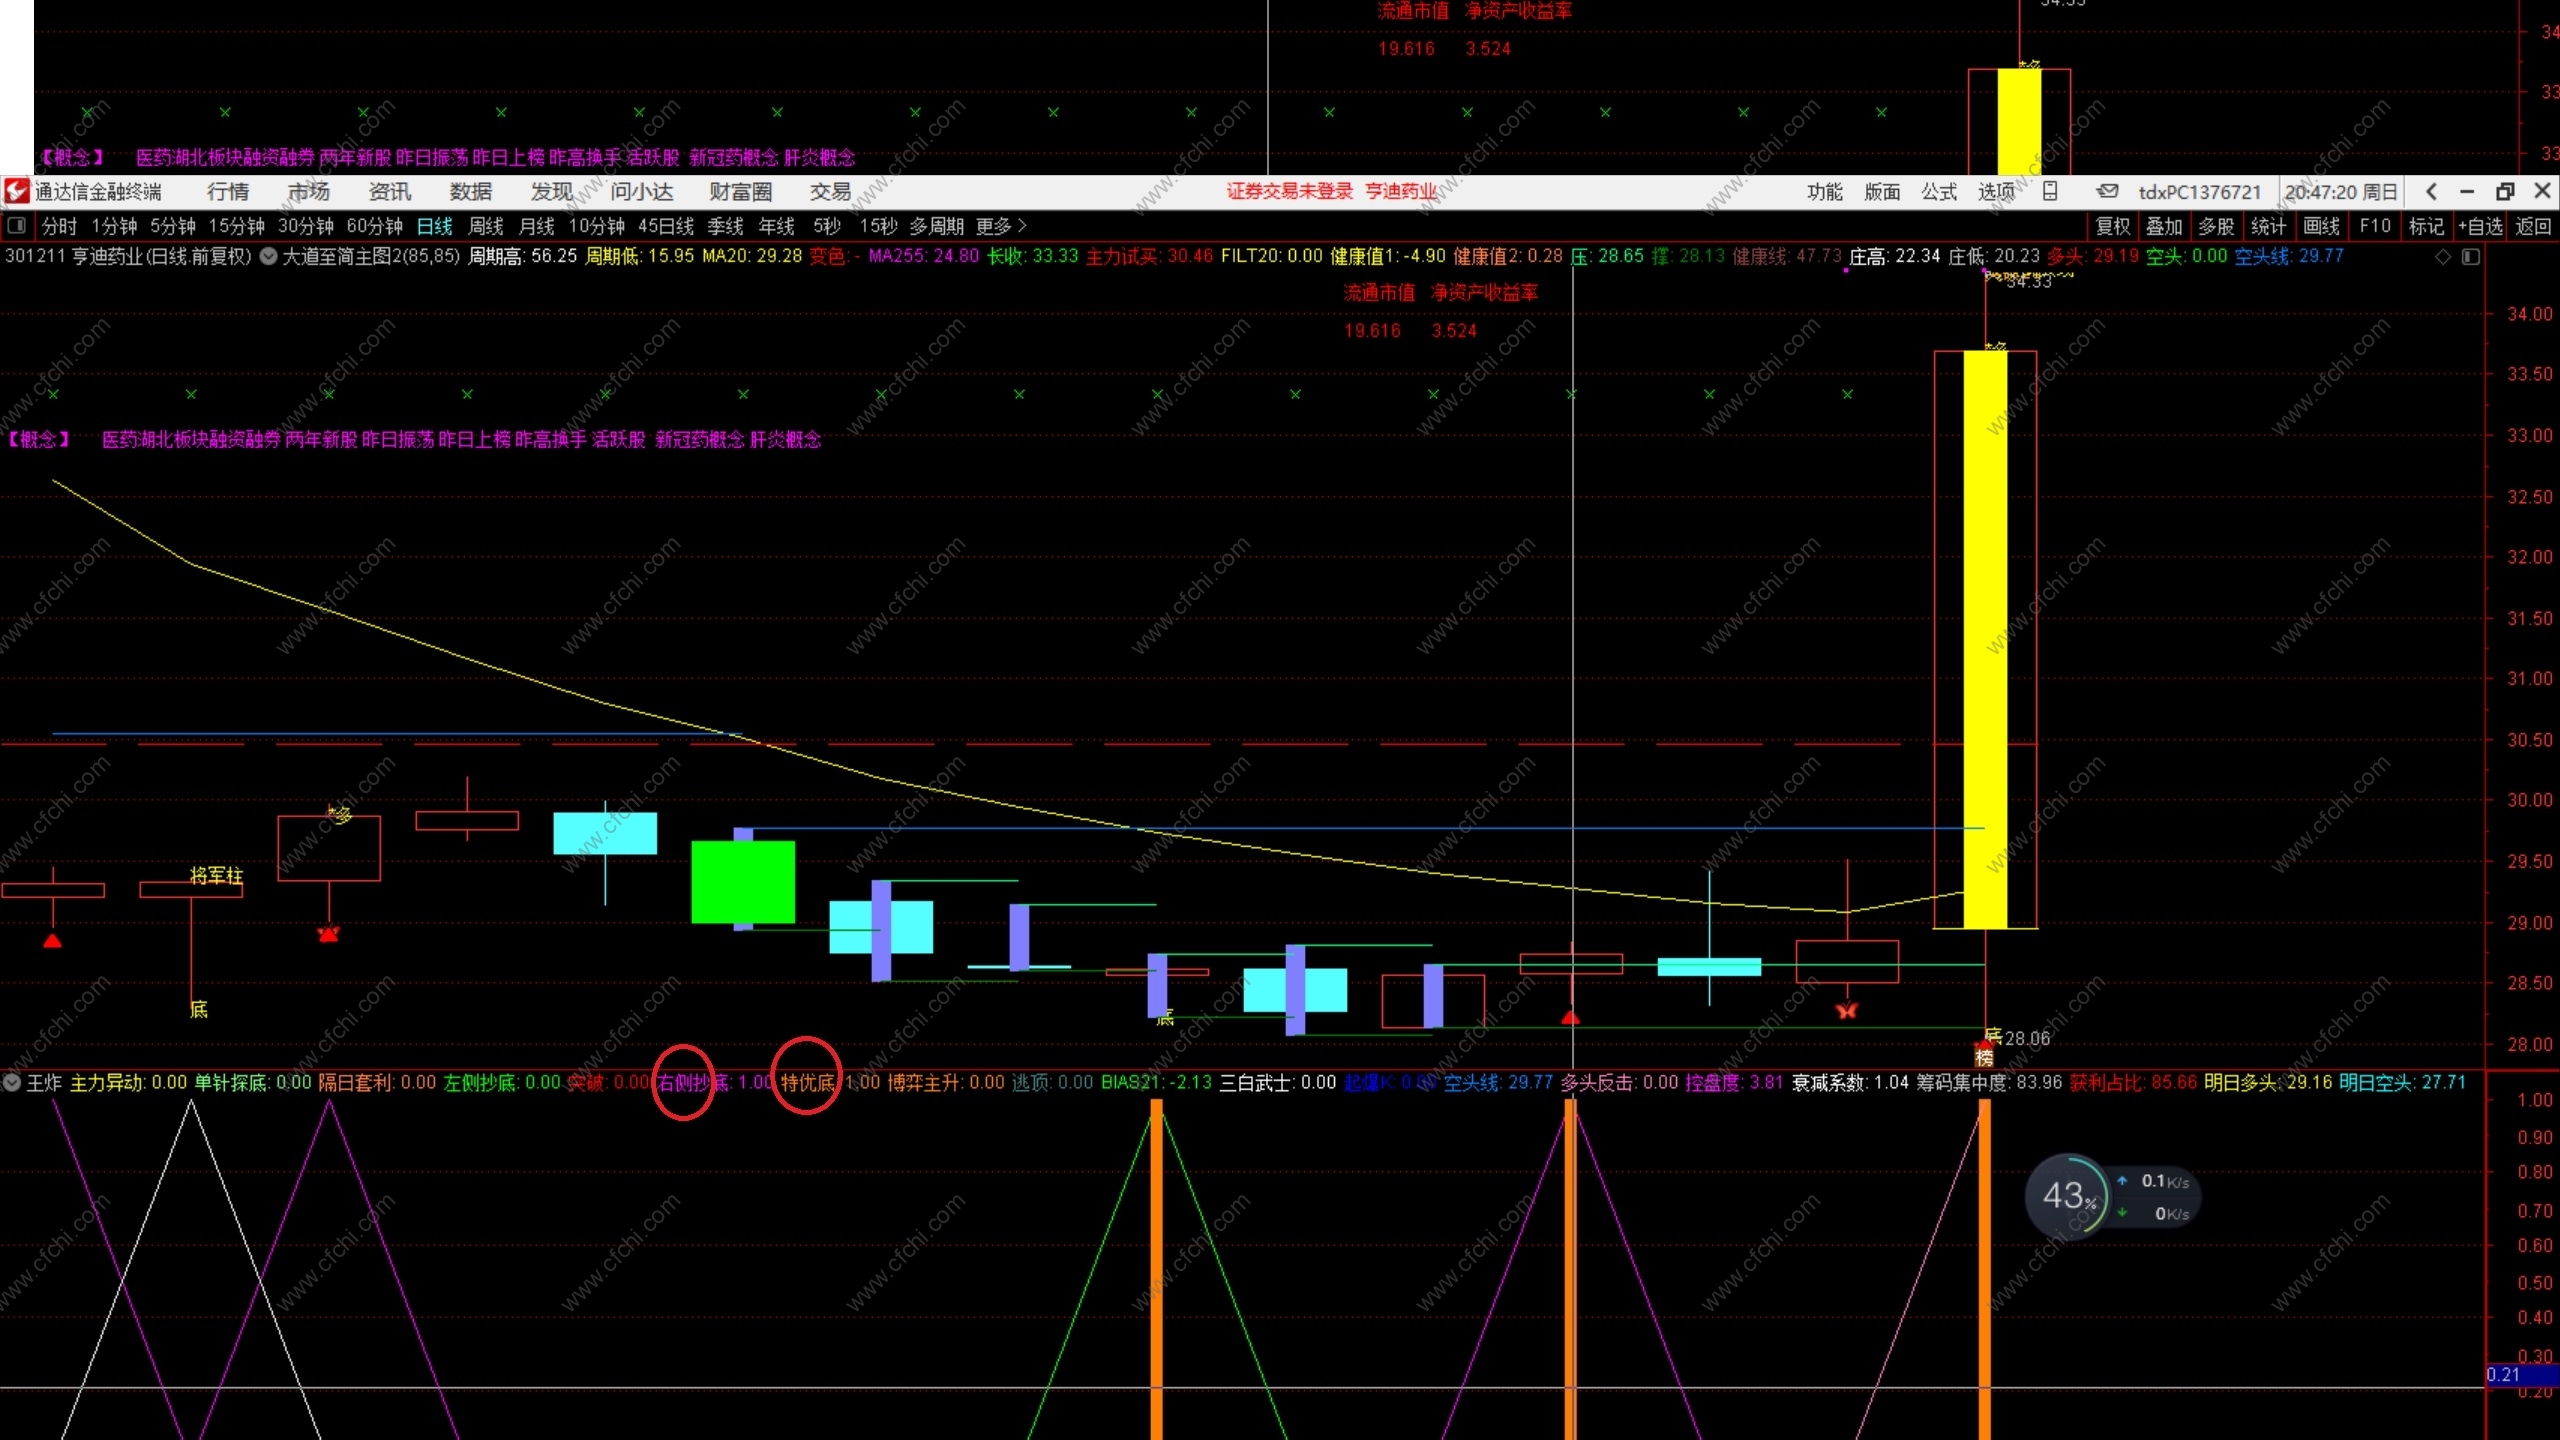Expand main chart indicator dropdown arrow

[x=268, y=256]
